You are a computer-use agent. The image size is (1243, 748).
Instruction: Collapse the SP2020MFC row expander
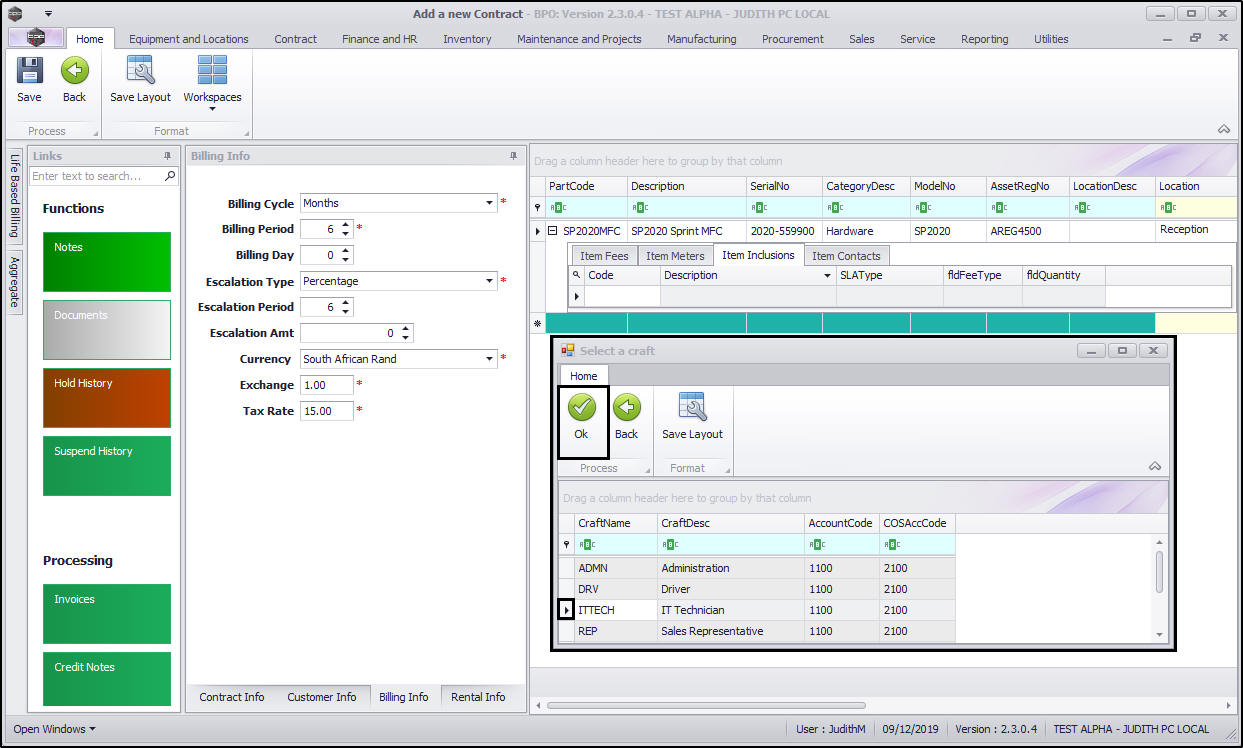click(x=552, y=231)
